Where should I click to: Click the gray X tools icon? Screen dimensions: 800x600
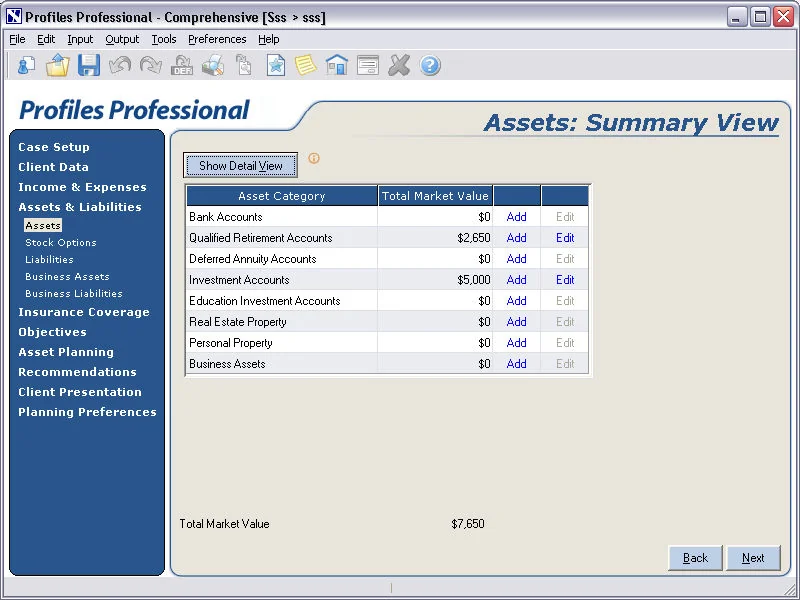click(399, 65)
